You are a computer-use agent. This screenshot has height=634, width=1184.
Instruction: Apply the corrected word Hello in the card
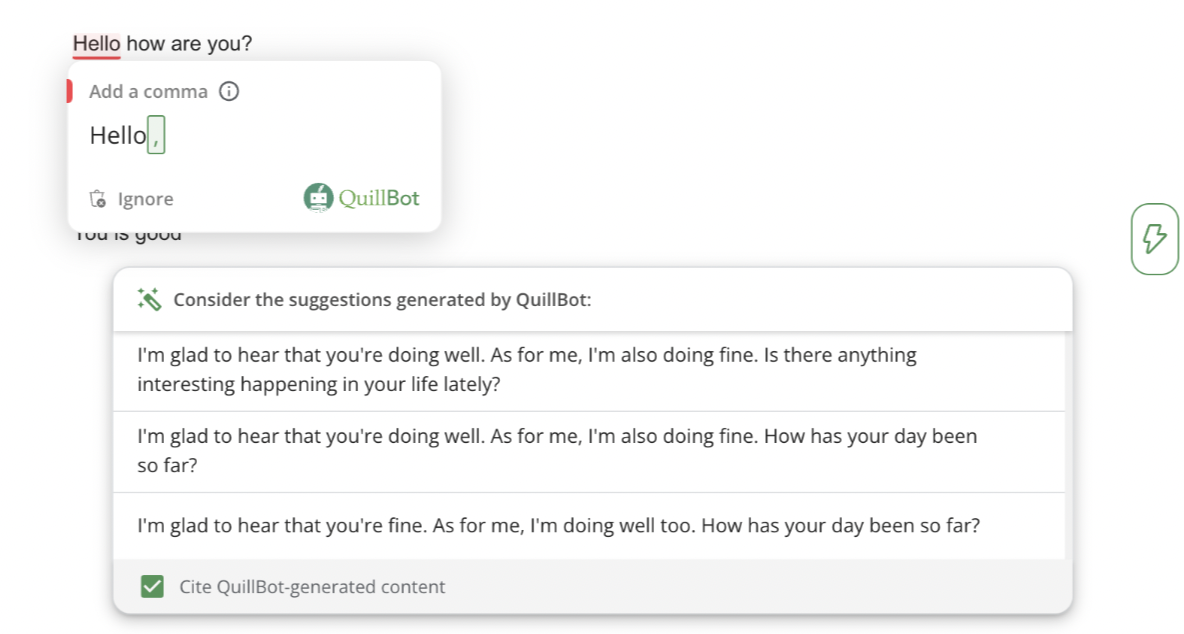(117, 135)
